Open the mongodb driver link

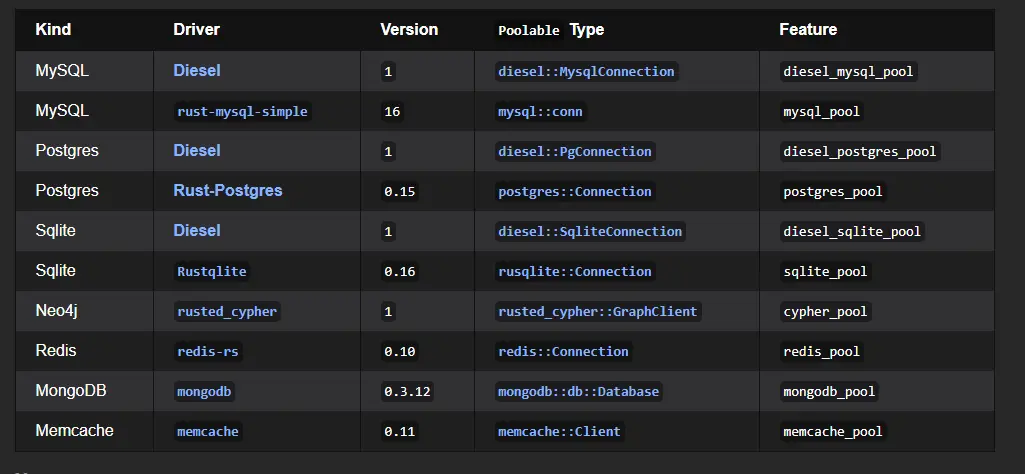[x=204, y=392]
